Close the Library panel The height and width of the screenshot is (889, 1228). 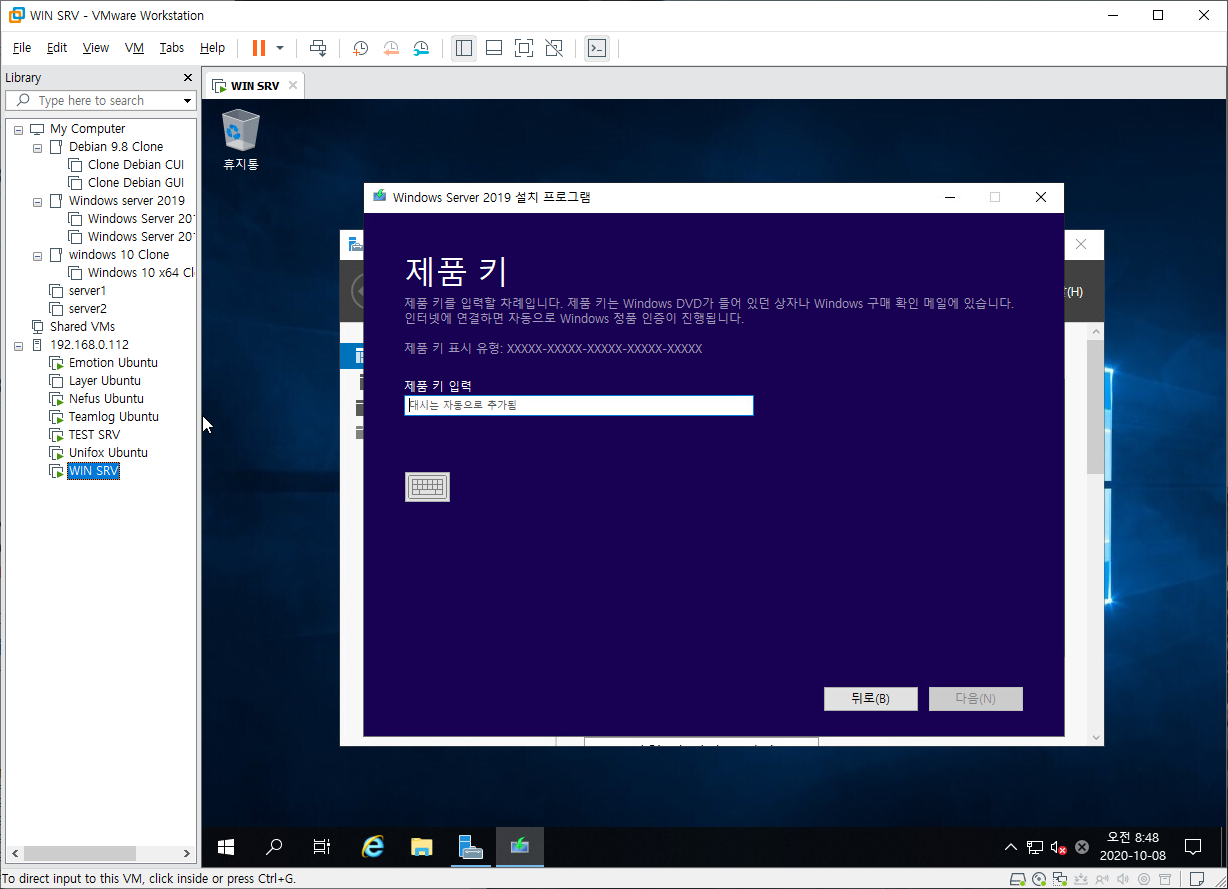188,77
